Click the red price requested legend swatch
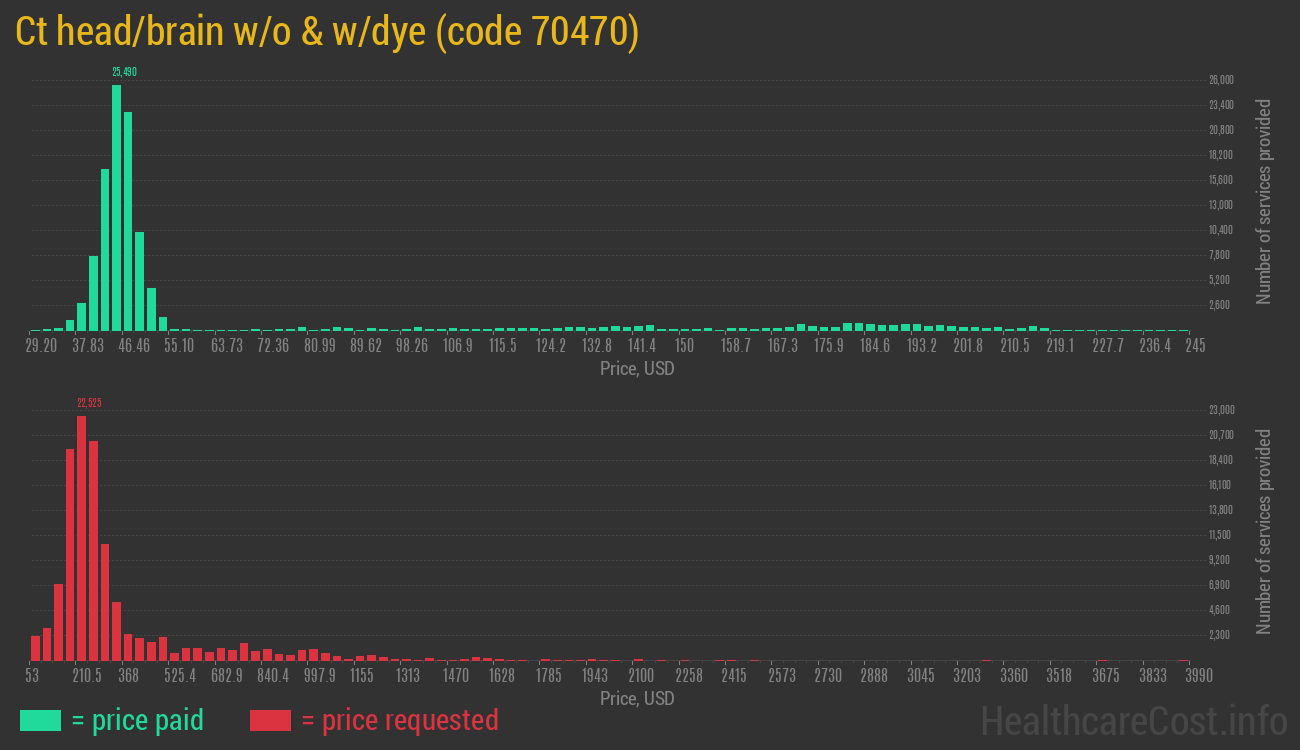Viewport: 1300px width, 750px height. [270, 720]
